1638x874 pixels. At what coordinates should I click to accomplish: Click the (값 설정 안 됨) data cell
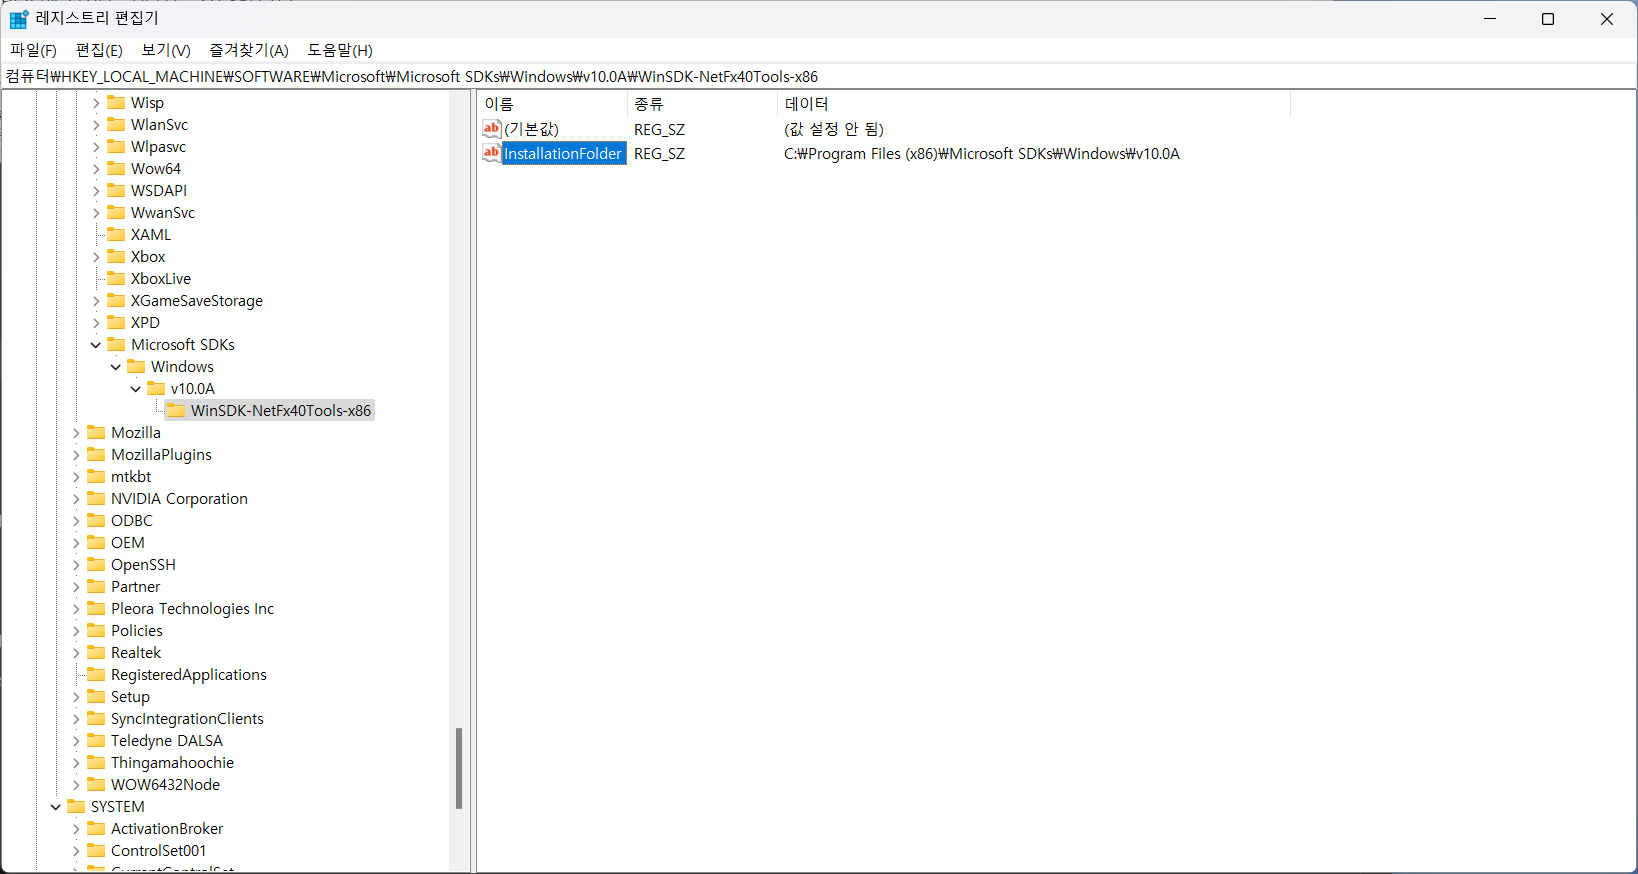(834, 129)
